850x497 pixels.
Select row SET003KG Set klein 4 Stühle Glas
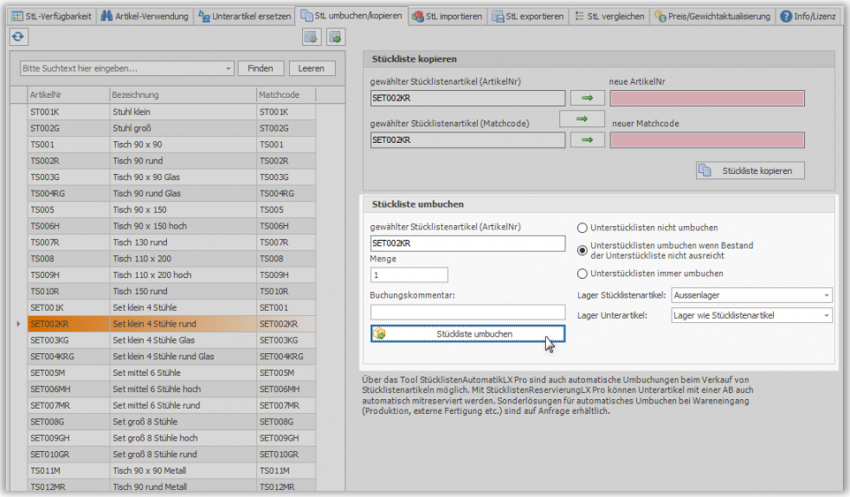tap(171, 340)
